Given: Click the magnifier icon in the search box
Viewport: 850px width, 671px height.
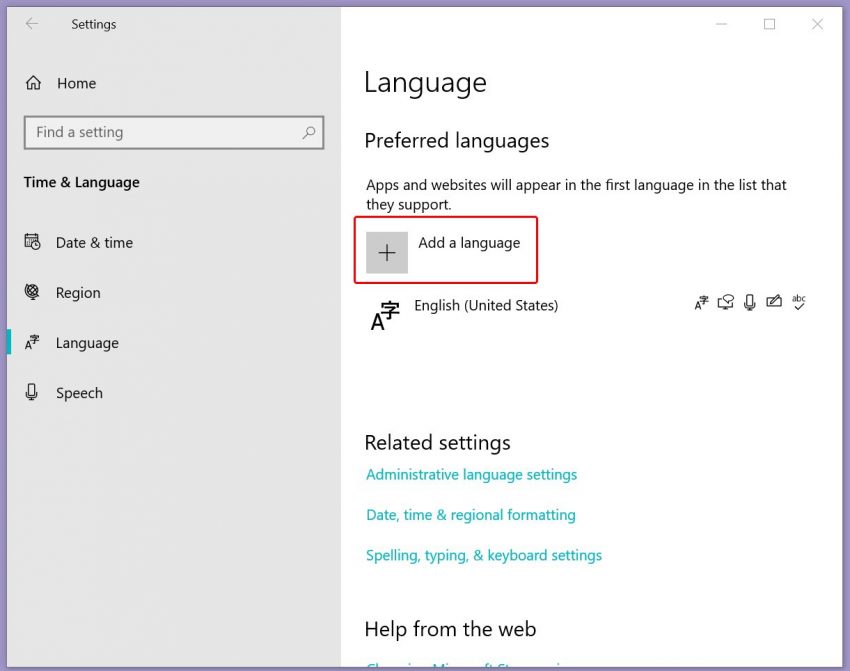Looking at the screenshot, I should pyautogui.click(x=311, y=132).
